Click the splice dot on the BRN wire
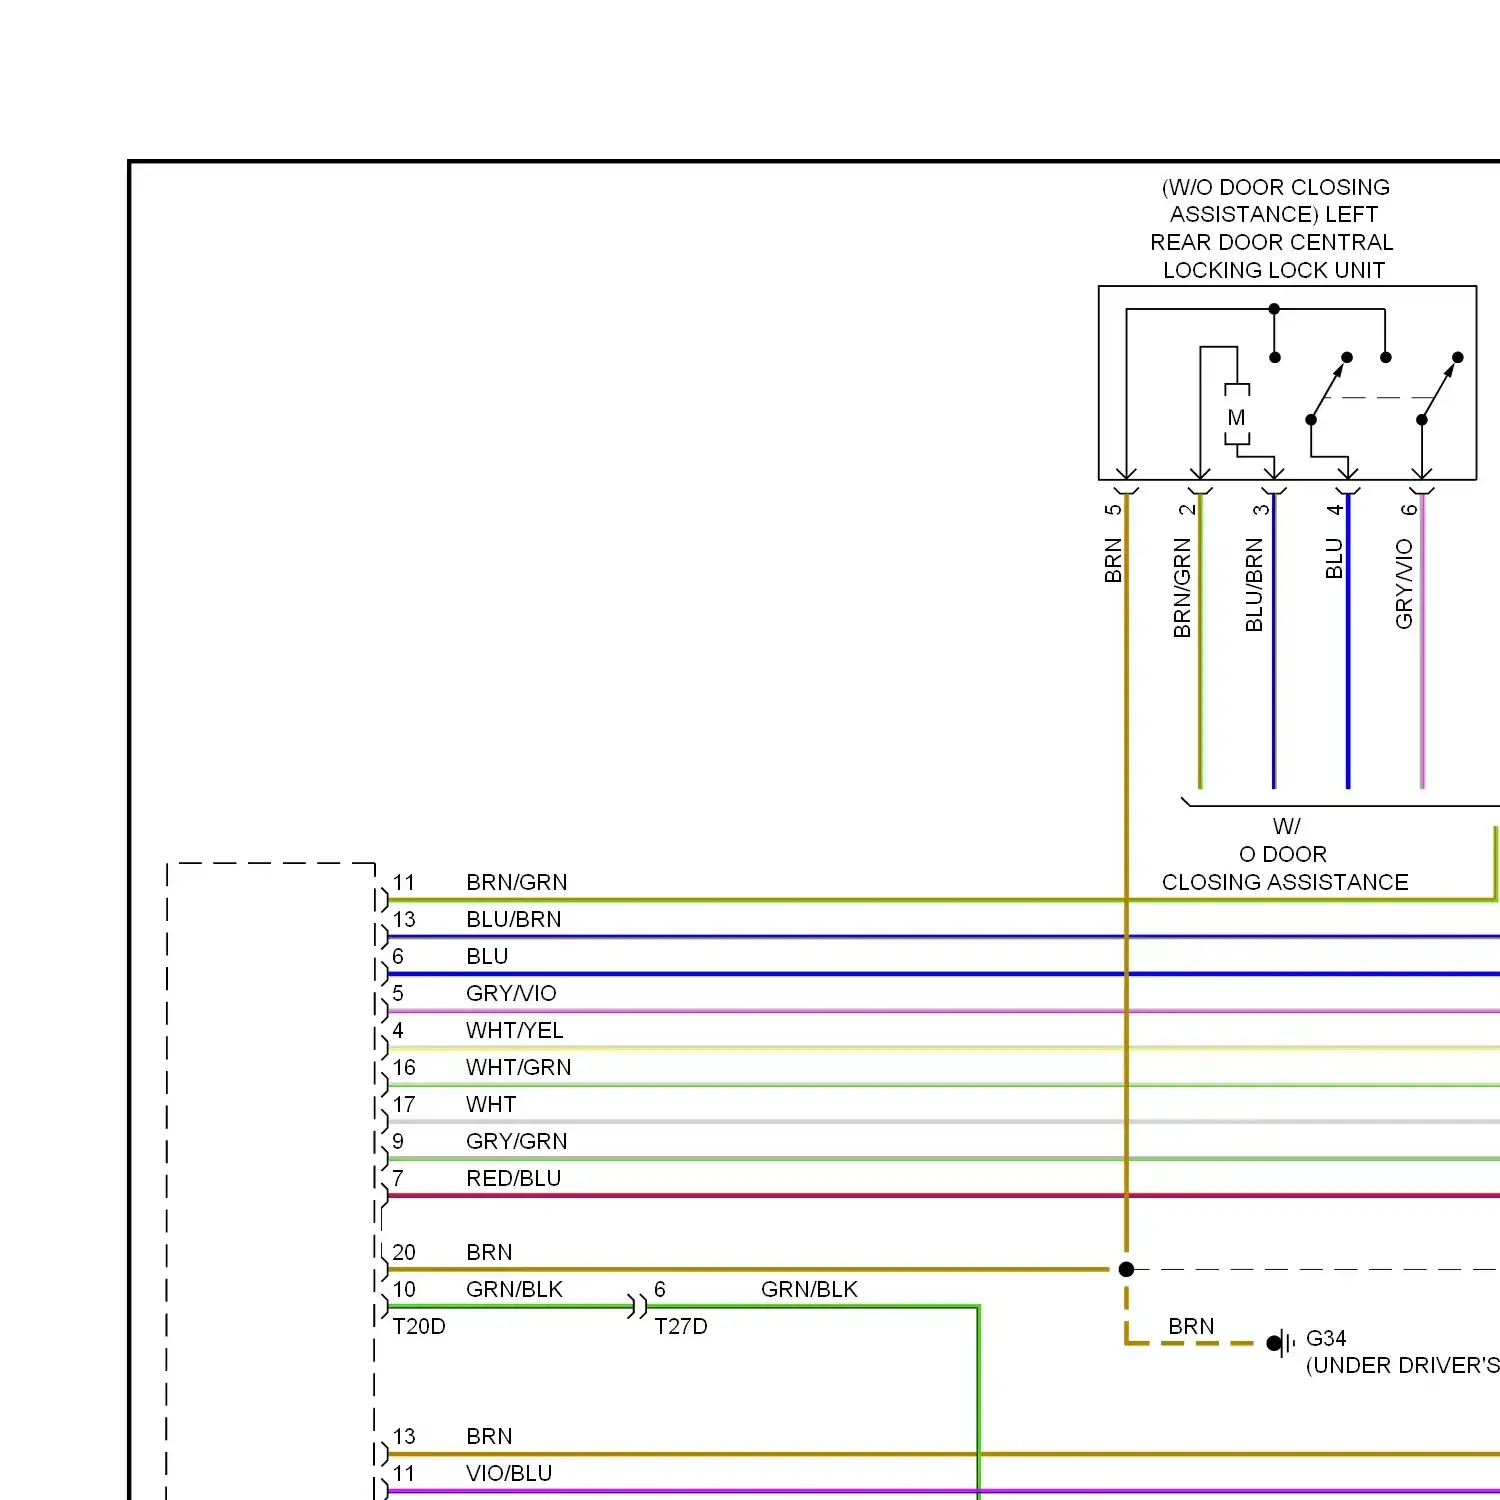The image size is (1500, 1500). [x=1126, y=1269]
